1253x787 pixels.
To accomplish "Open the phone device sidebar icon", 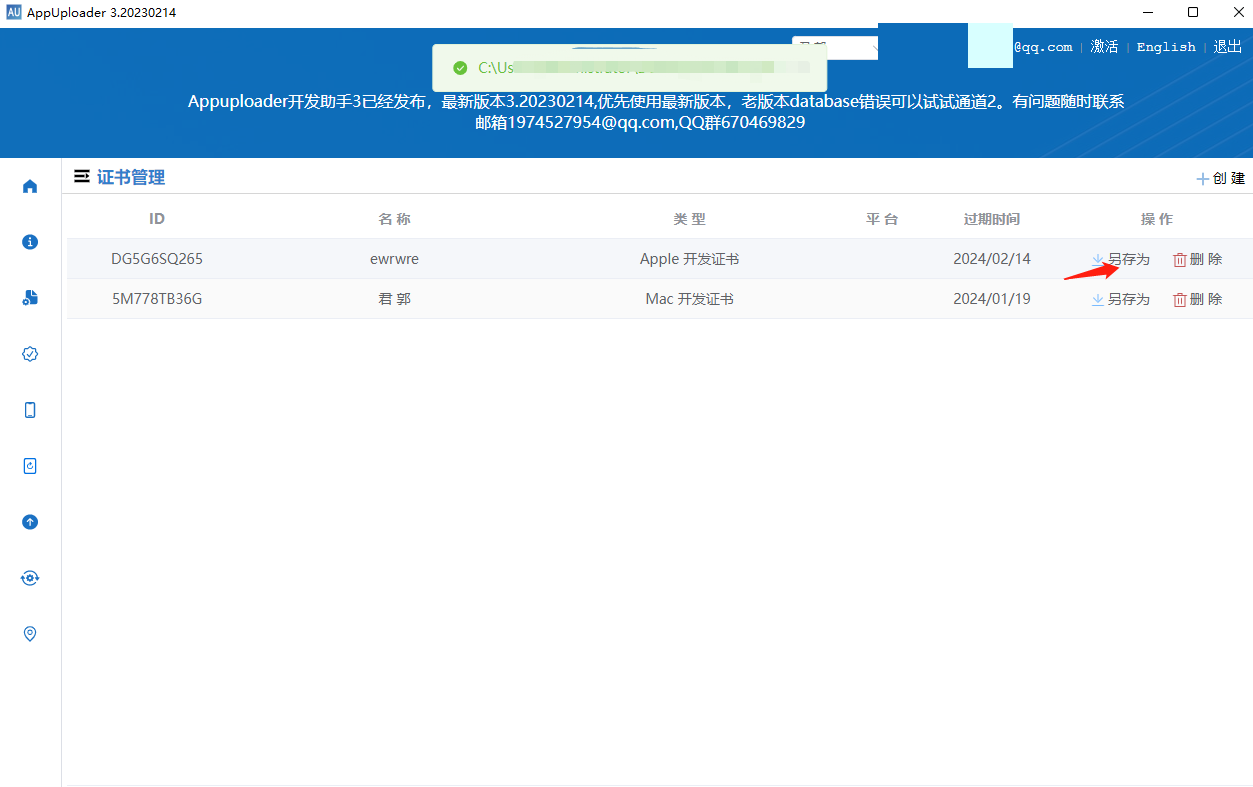I will (x=30, y=410).
